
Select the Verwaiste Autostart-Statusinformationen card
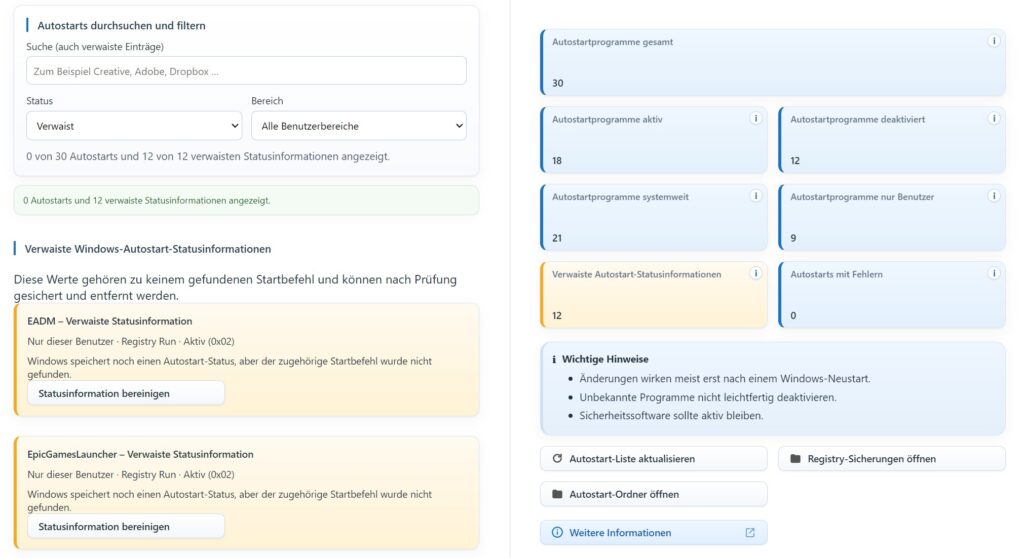point(654,295)
